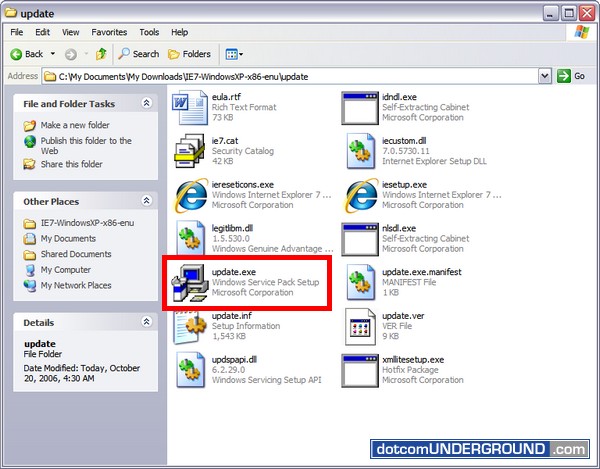This screenshot has height=469, width=600.
Task: Open the View menu
Action: point(70,32)
